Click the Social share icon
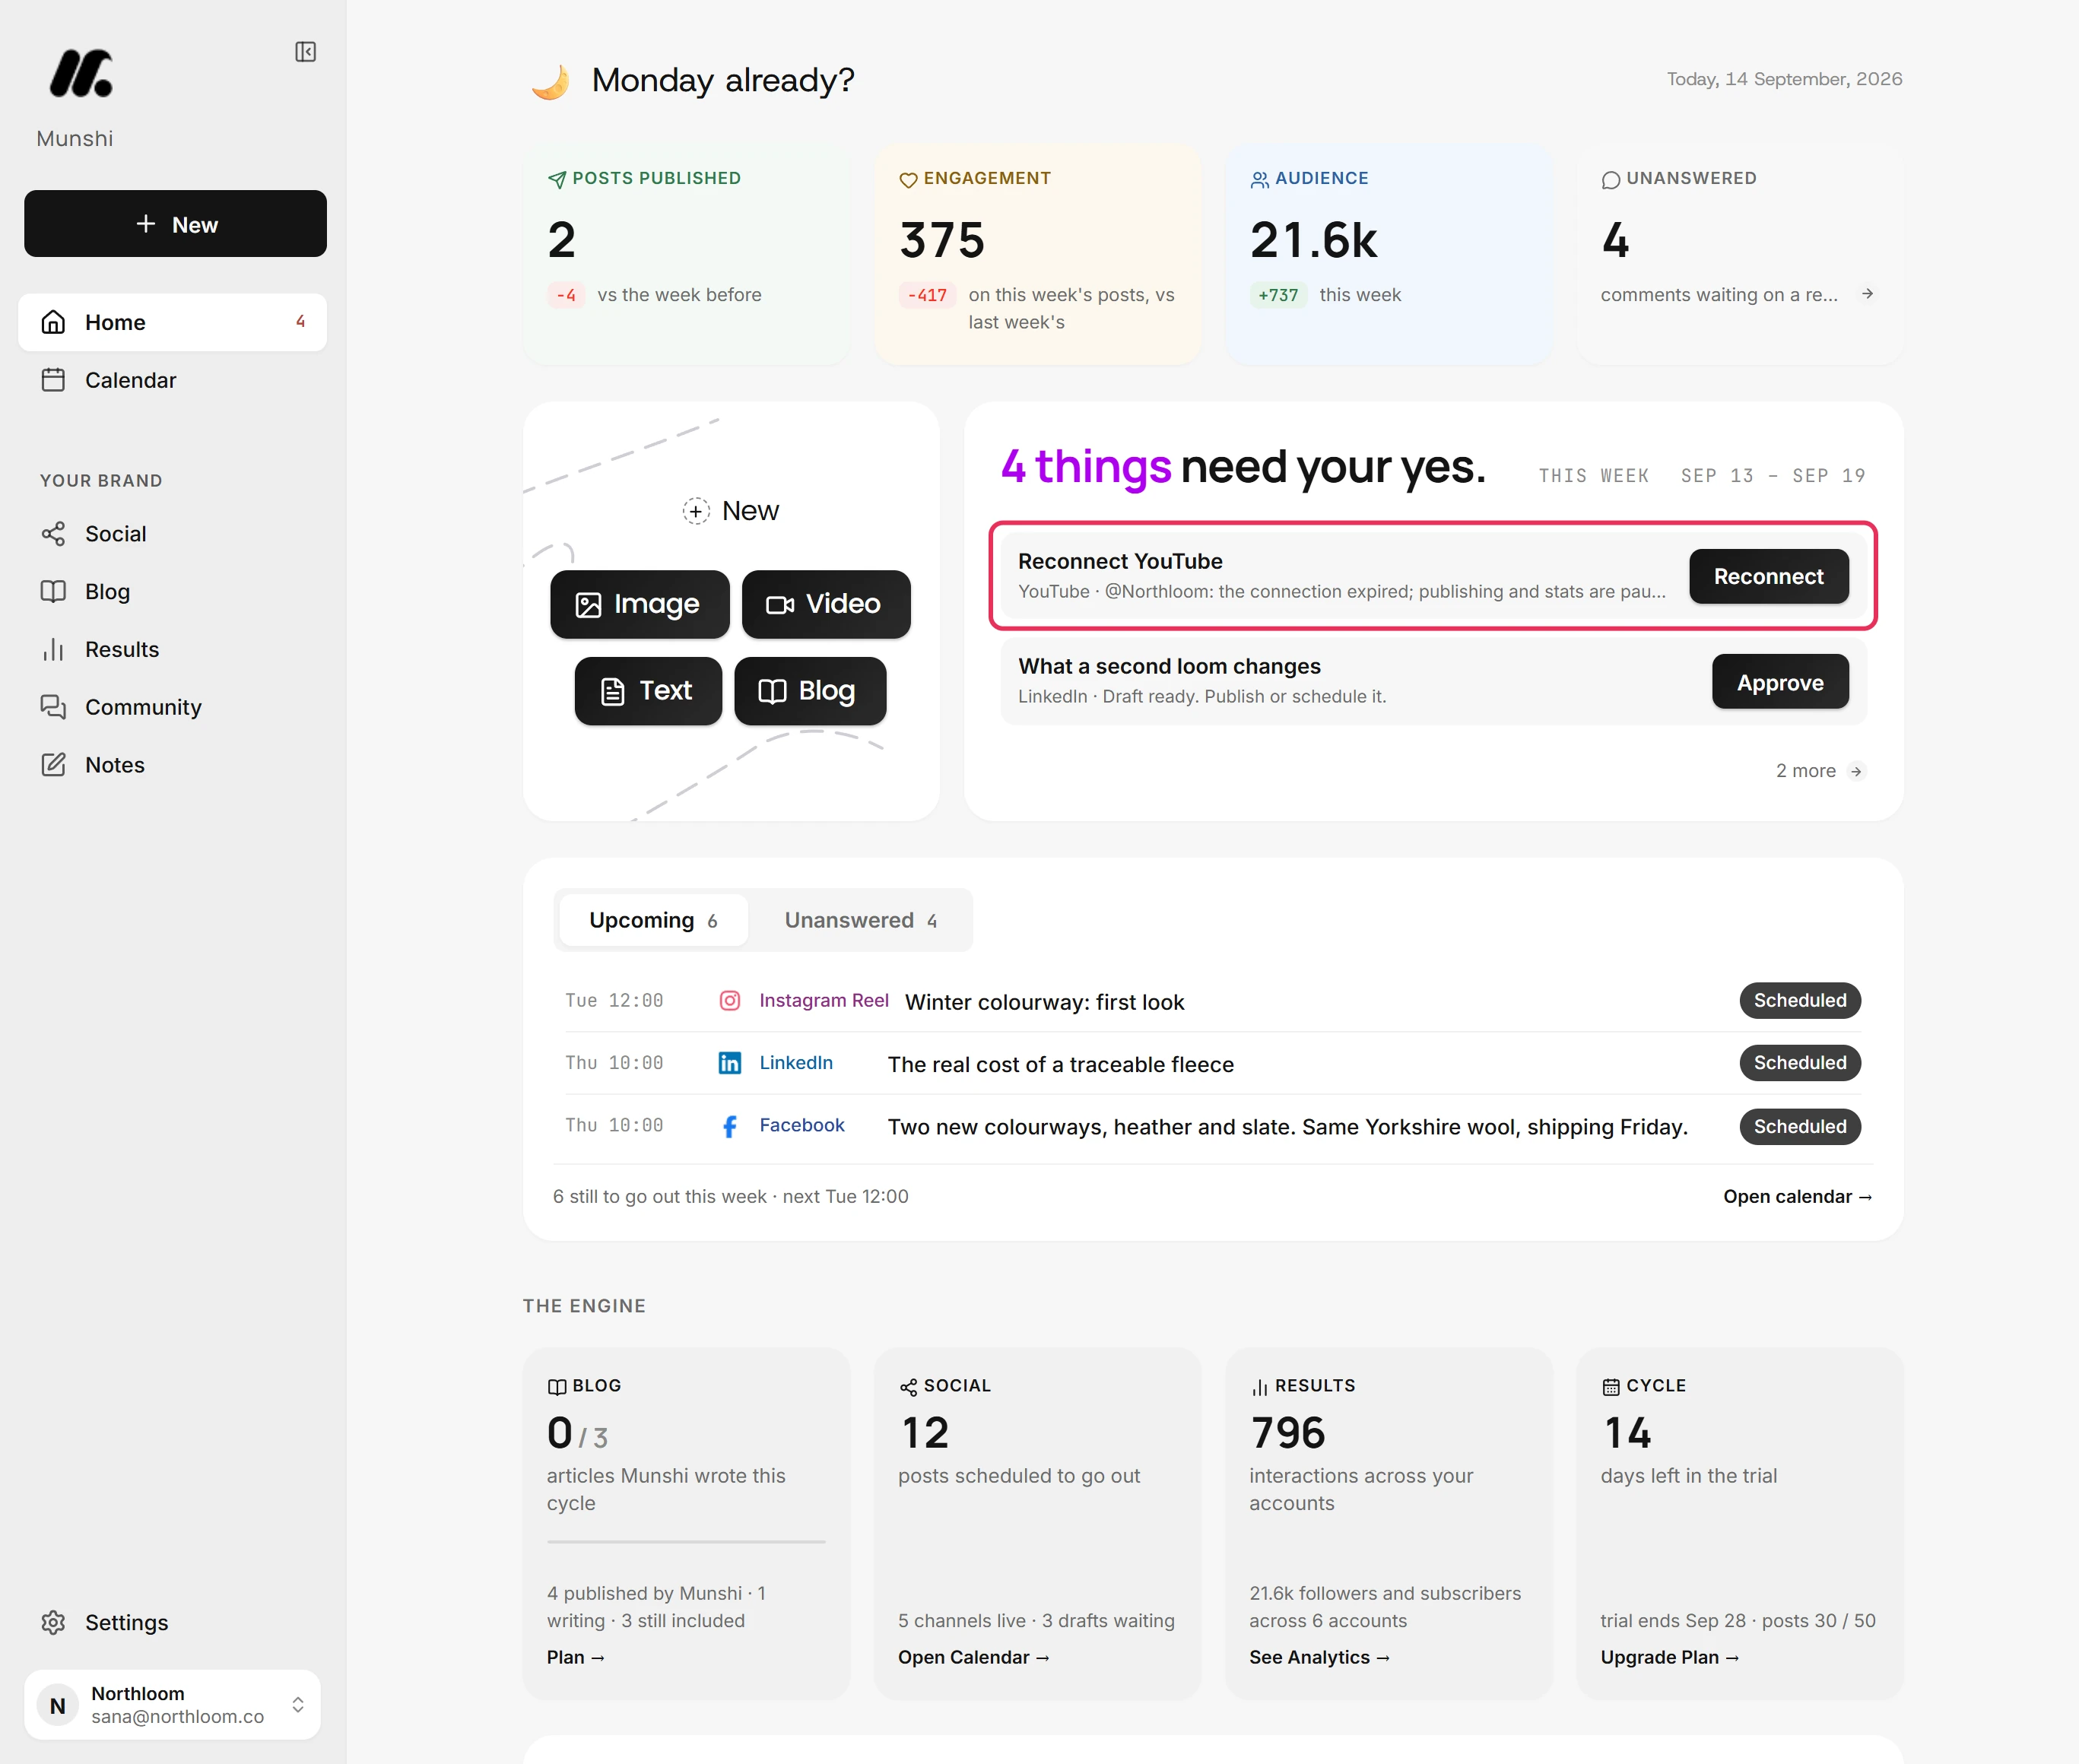2079x1764 pixels. [x=53, y=534]
